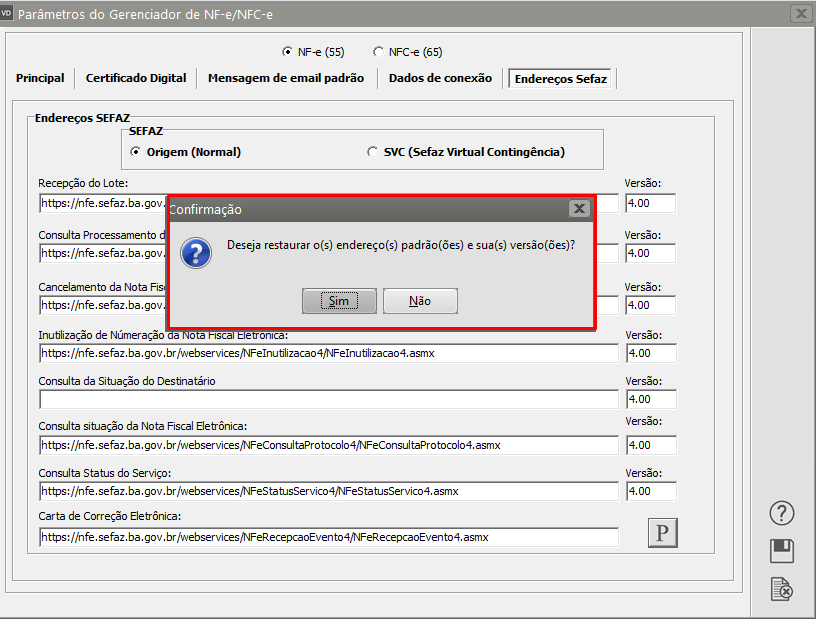Close the Confirmação dialog with X
816x619 pixels.
coord(578,209)
